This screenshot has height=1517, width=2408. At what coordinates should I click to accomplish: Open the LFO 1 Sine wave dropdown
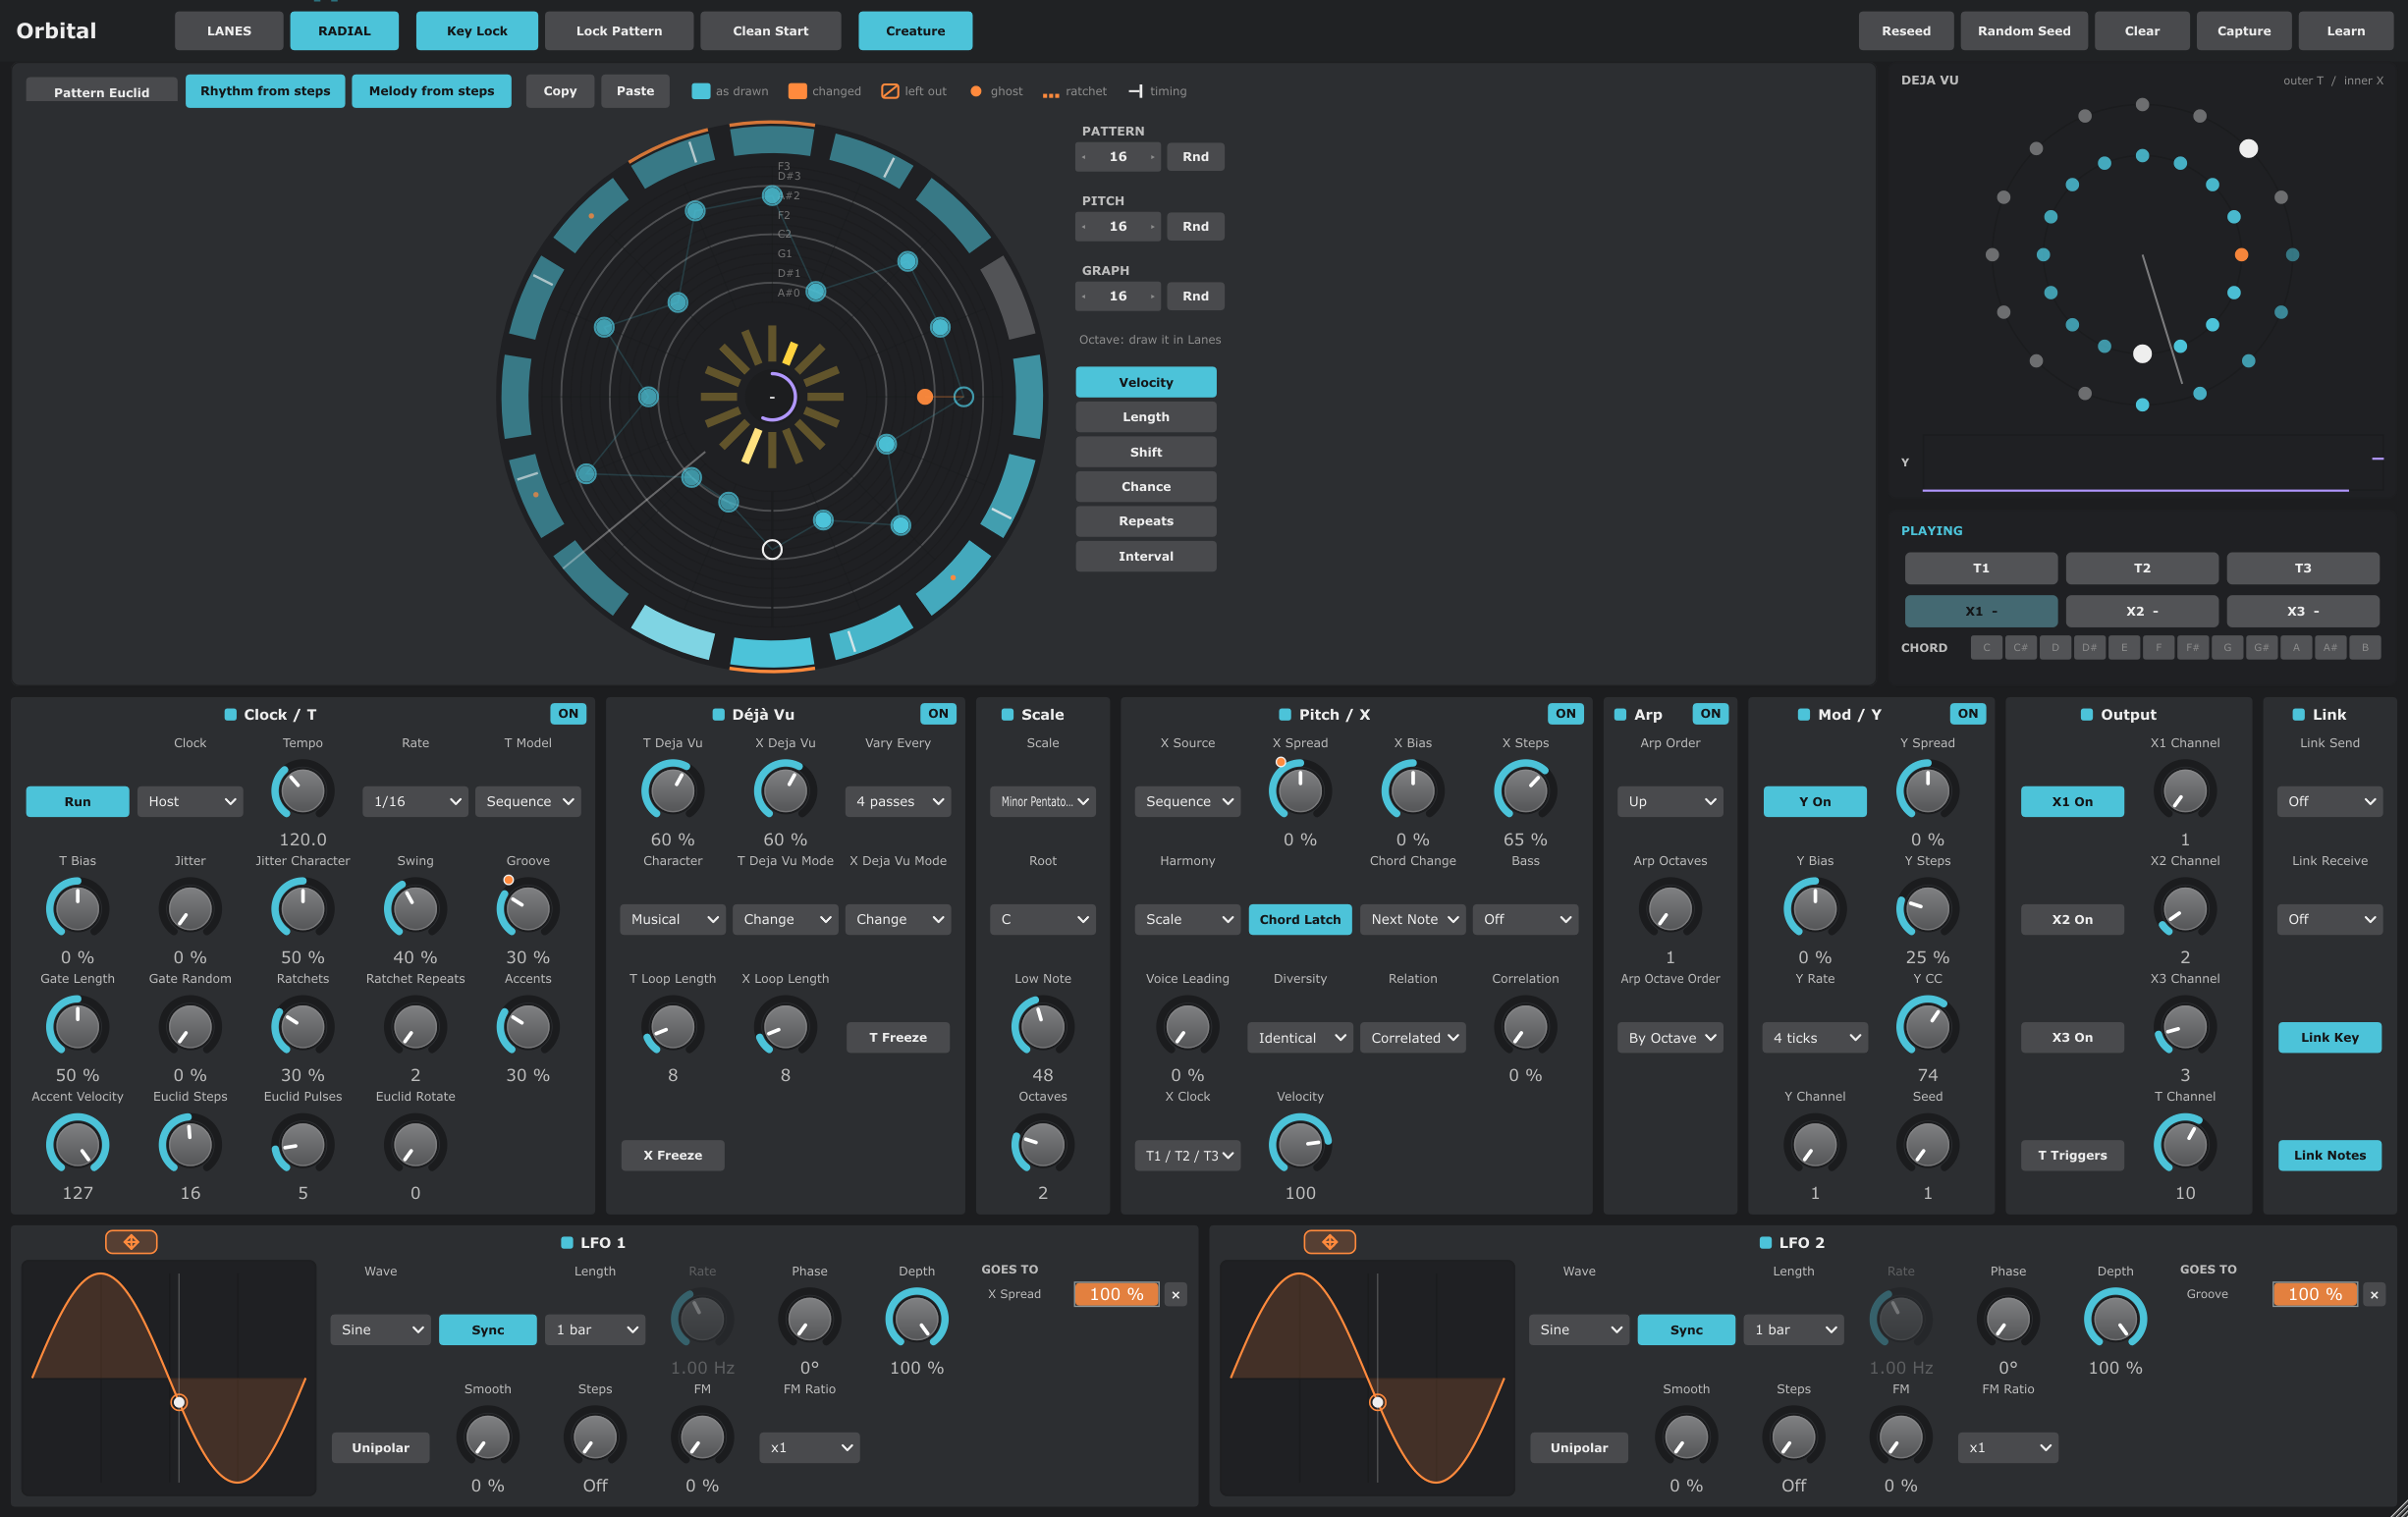coord(380,1329)
